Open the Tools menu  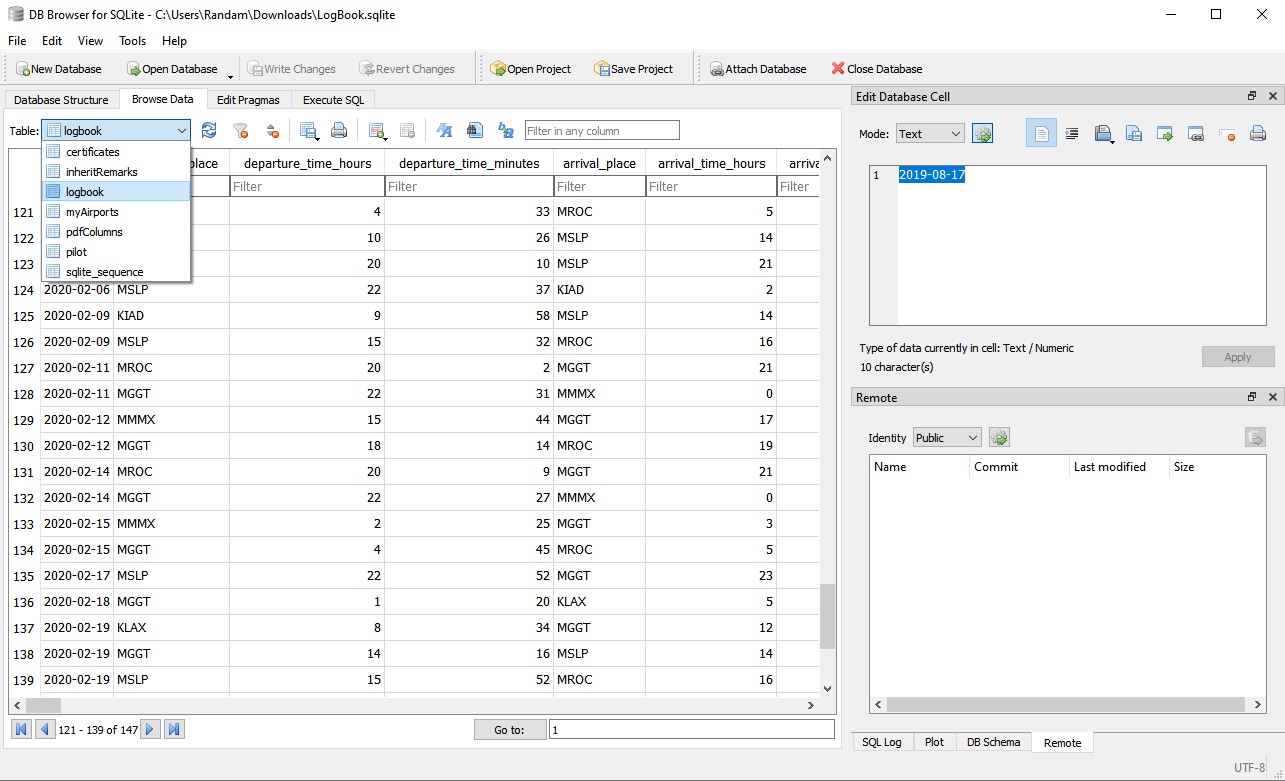(x=132, y=41)
